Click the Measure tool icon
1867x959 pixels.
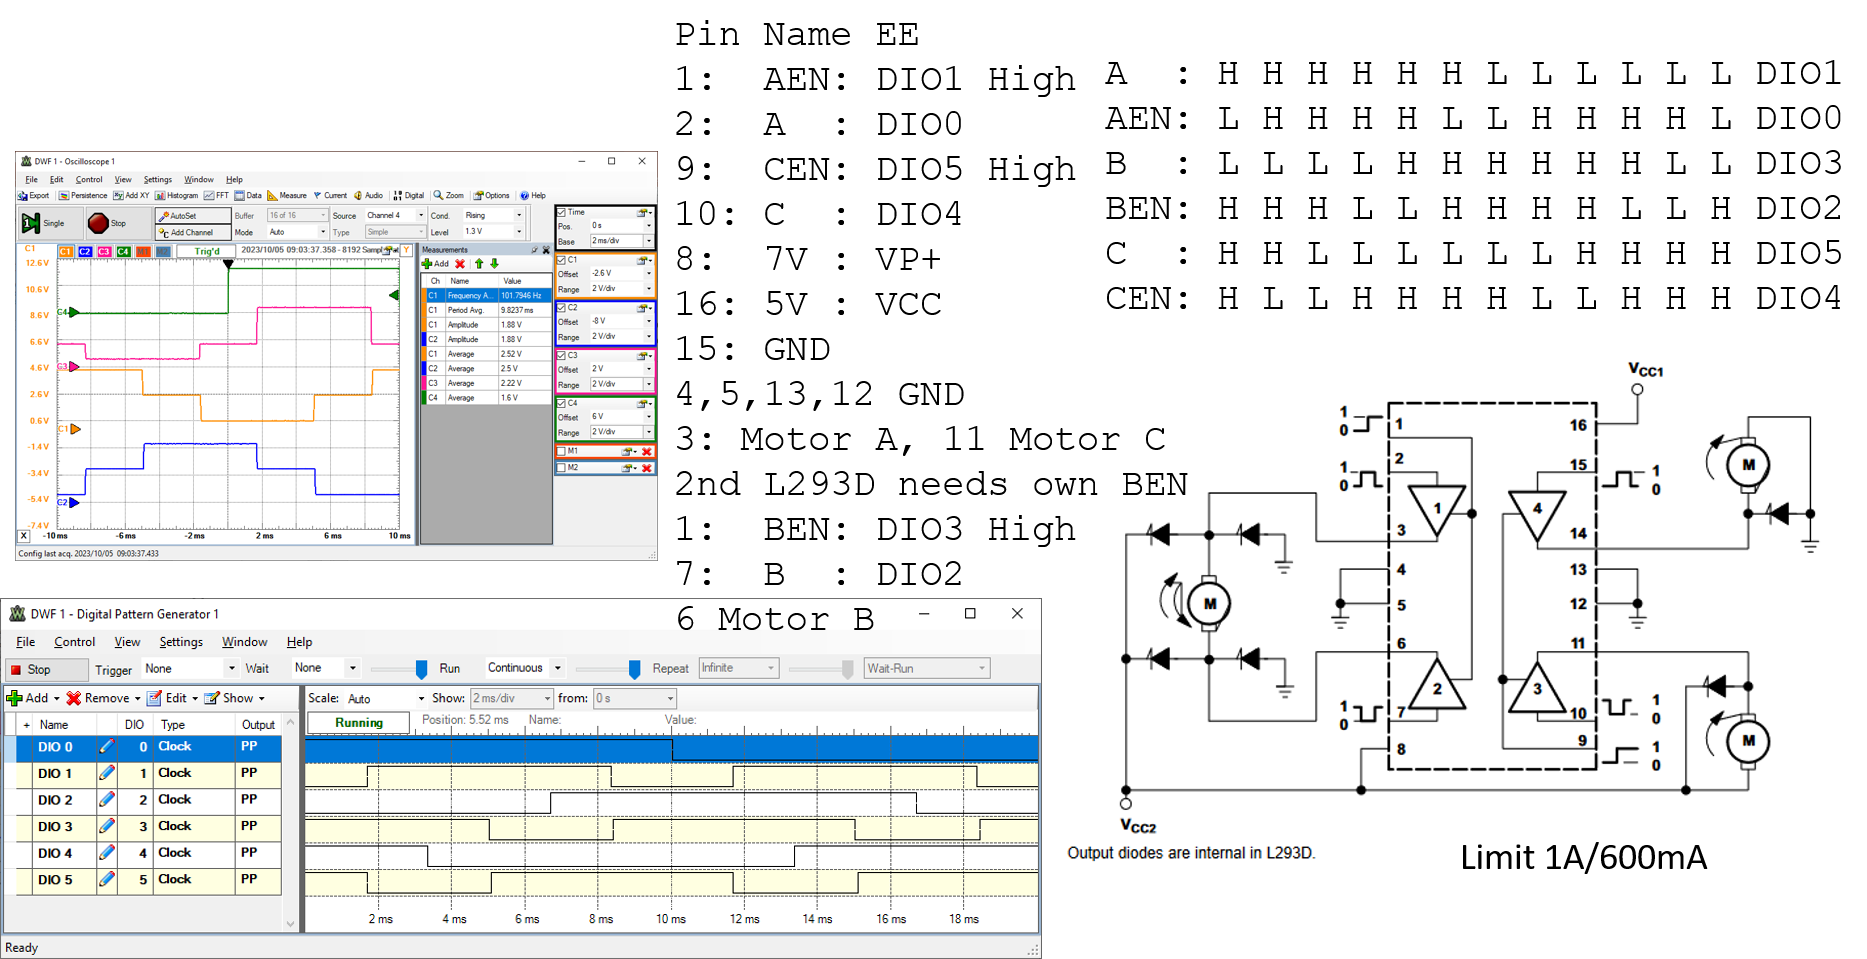pyautogui.click(x=287, y=196)
